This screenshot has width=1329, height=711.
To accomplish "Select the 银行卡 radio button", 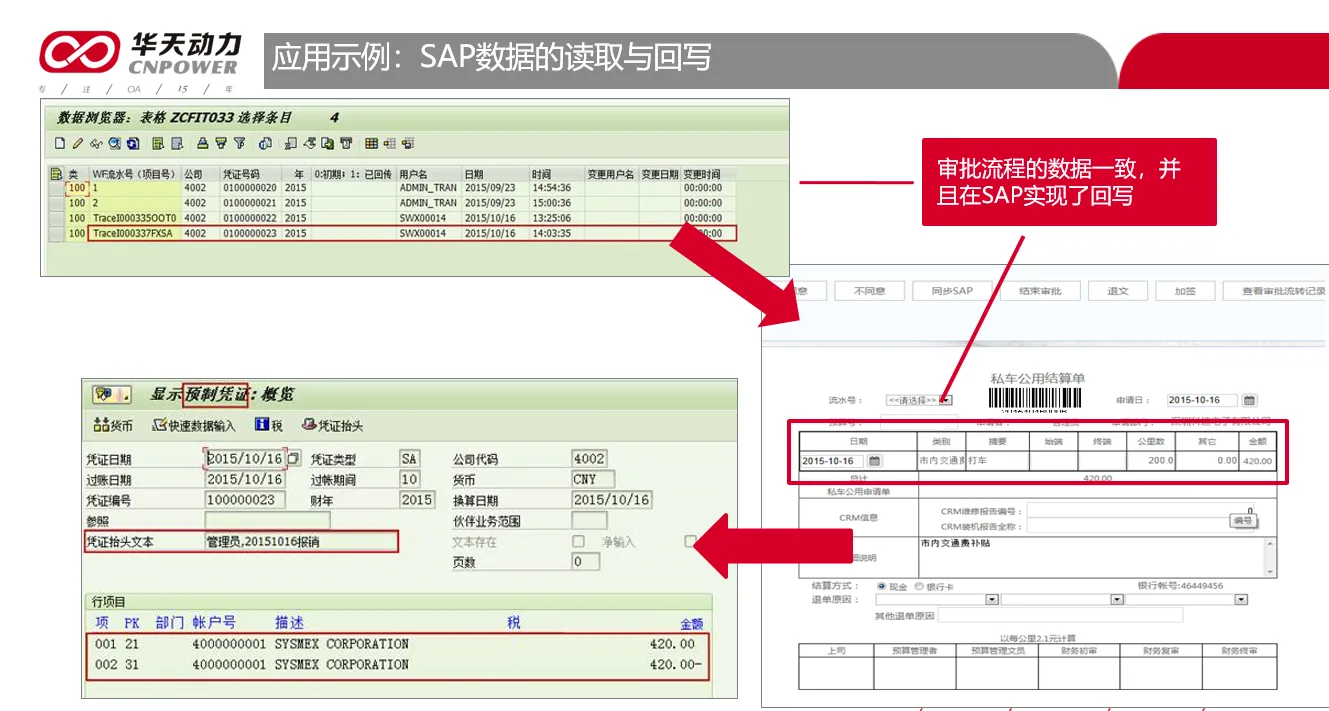I will pyautogui.click(x=919, y=586).
